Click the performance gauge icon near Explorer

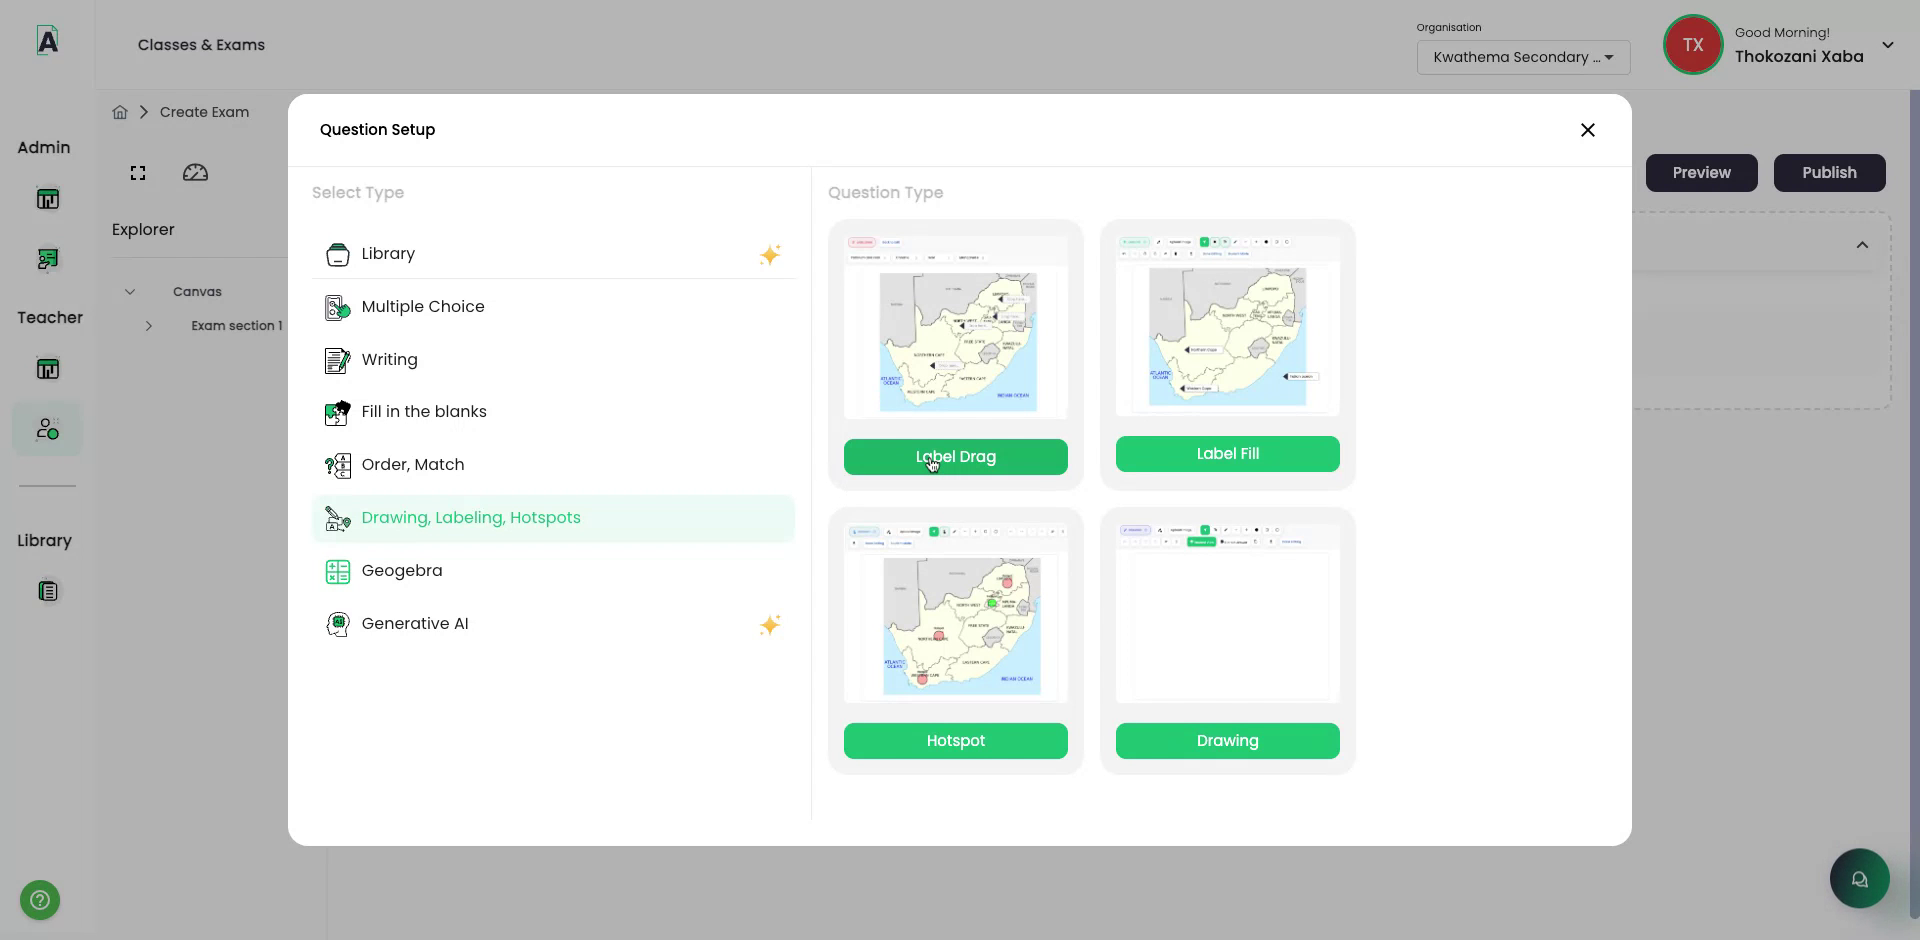coord(195,172)
